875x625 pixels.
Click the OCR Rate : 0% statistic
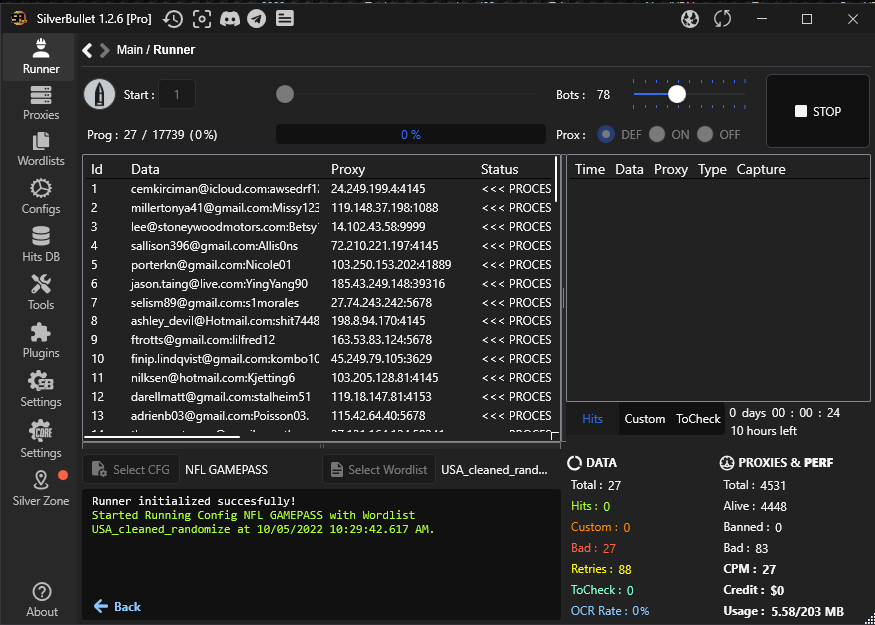click(x=610, y=611)
